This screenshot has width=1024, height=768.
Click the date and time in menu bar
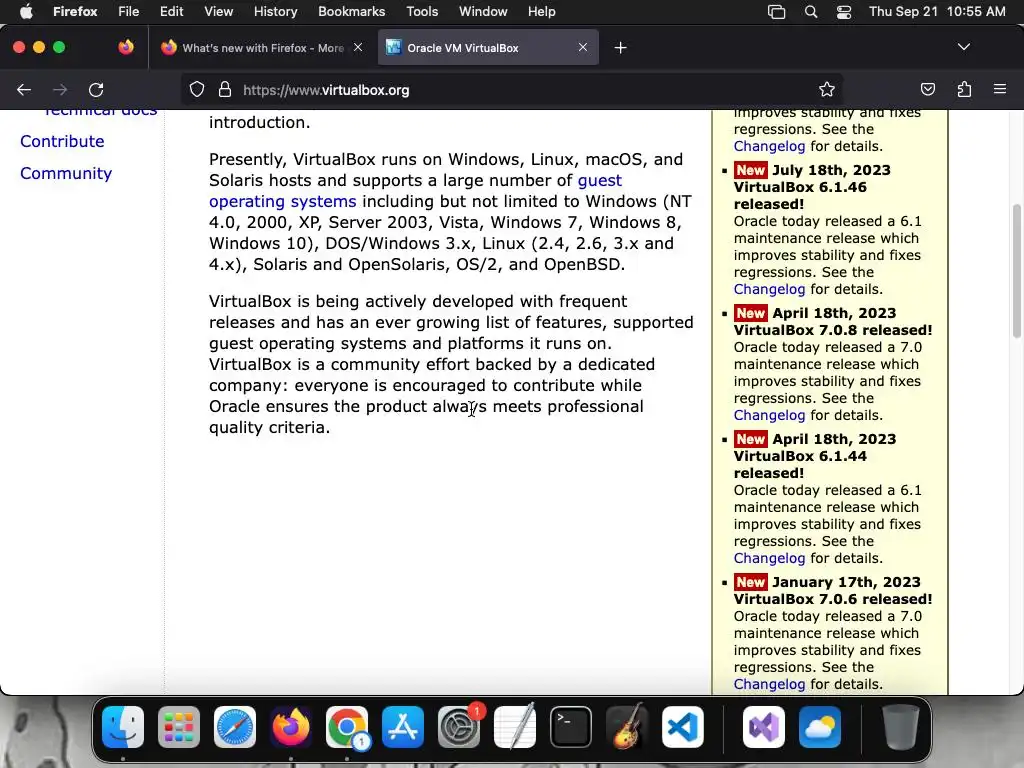[936, 12]
